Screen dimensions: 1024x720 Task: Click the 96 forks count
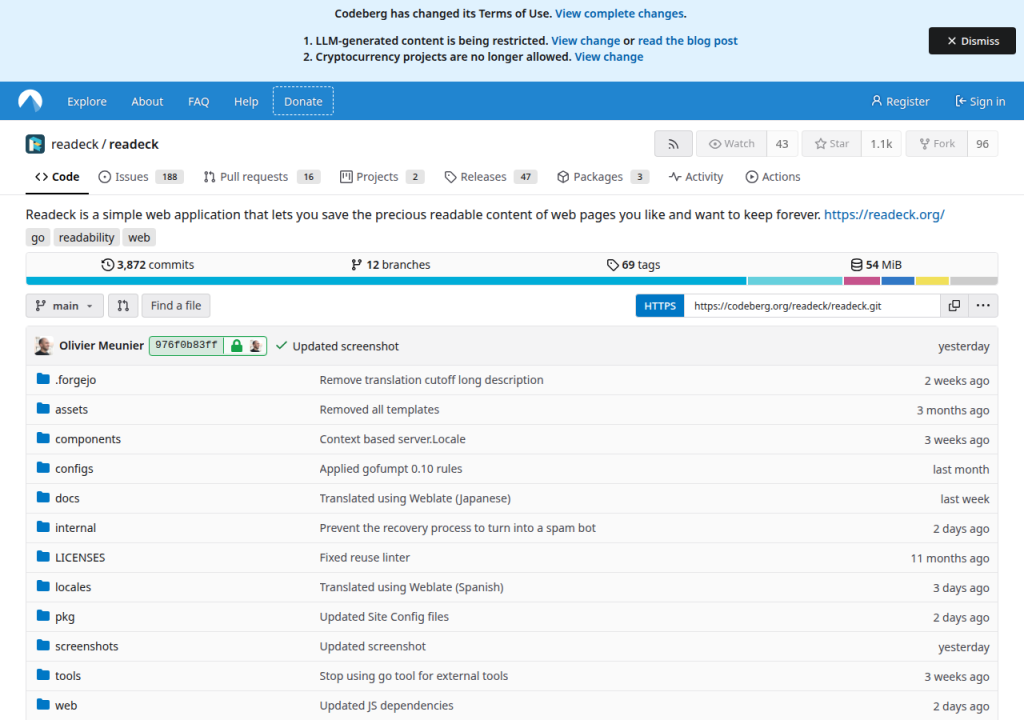982,144
